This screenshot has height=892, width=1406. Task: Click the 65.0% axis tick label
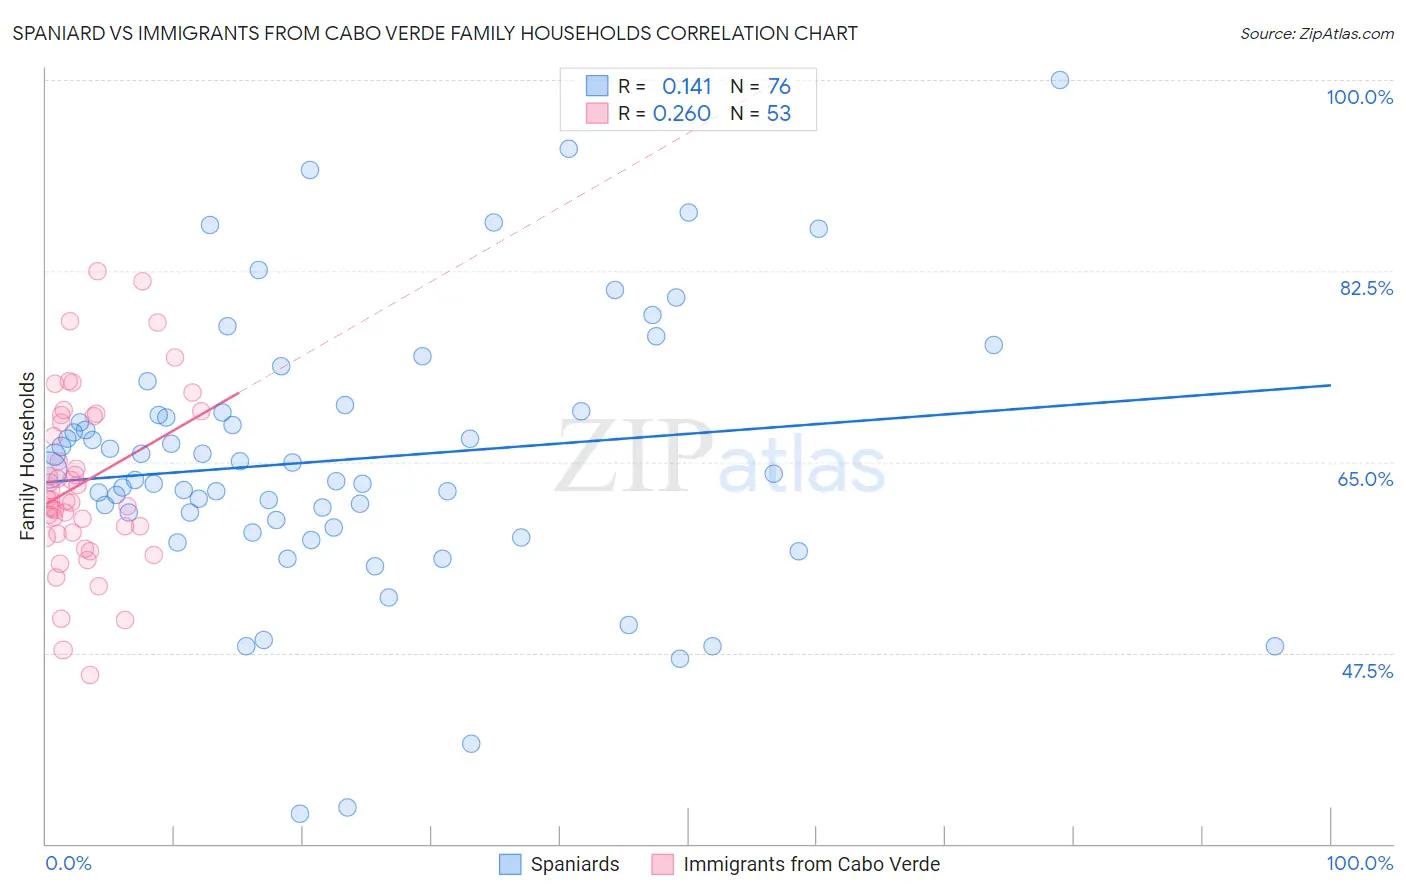click(1365, 479)
